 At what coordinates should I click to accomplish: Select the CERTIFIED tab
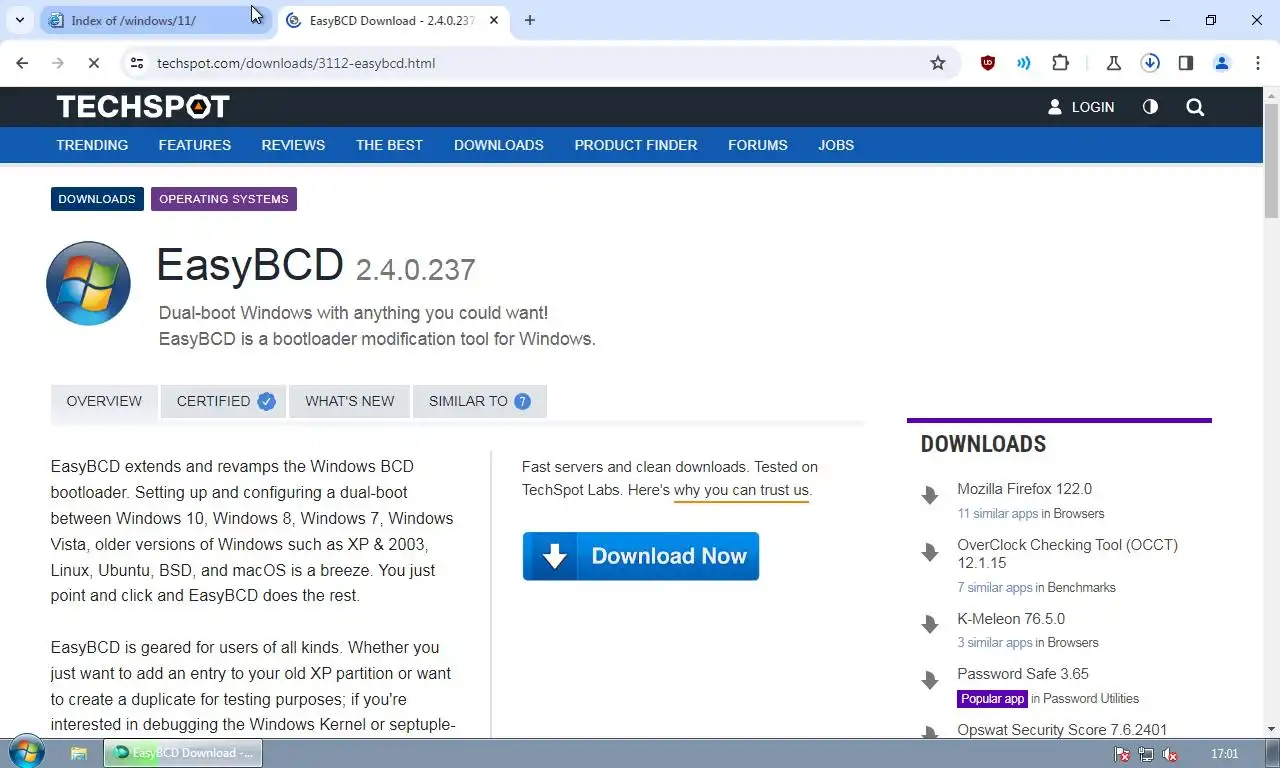tap(224, 401)
